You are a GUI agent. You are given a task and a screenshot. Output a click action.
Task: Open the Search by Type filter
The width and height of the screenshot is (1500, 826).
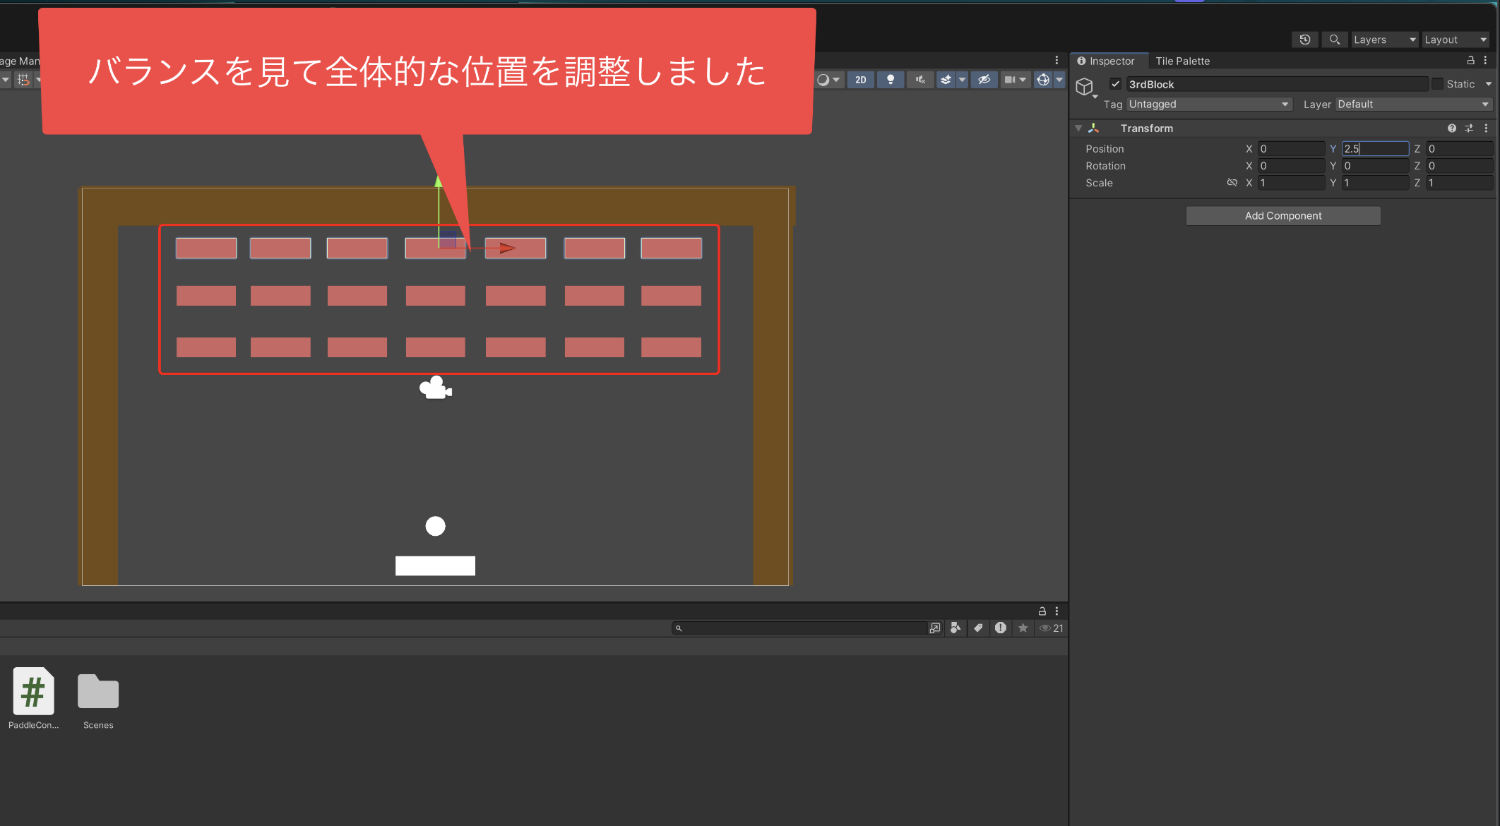pos(956,628)
